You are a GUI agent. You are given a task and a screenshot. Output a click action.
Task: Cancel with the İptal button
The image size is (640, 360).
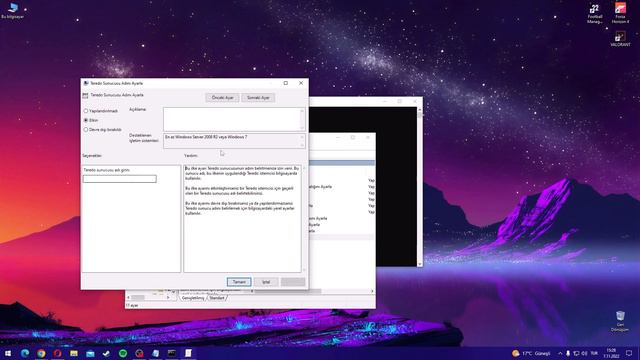[x=266, y=282]
